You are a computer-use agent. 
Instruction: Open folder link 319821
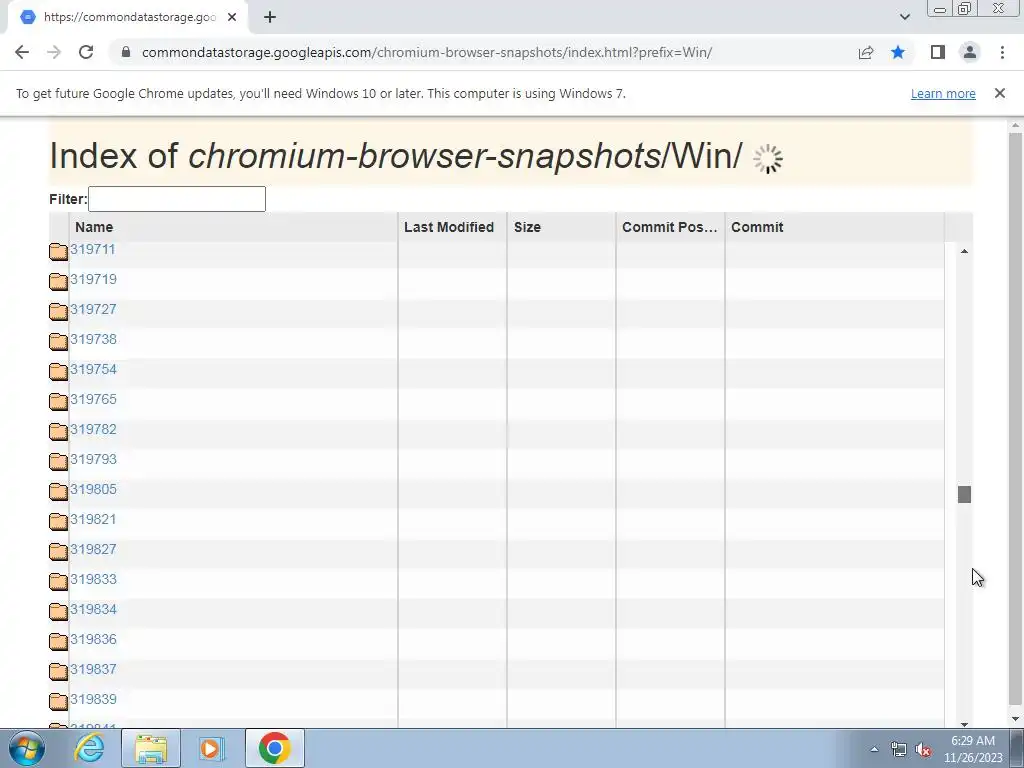click(93, 520)
